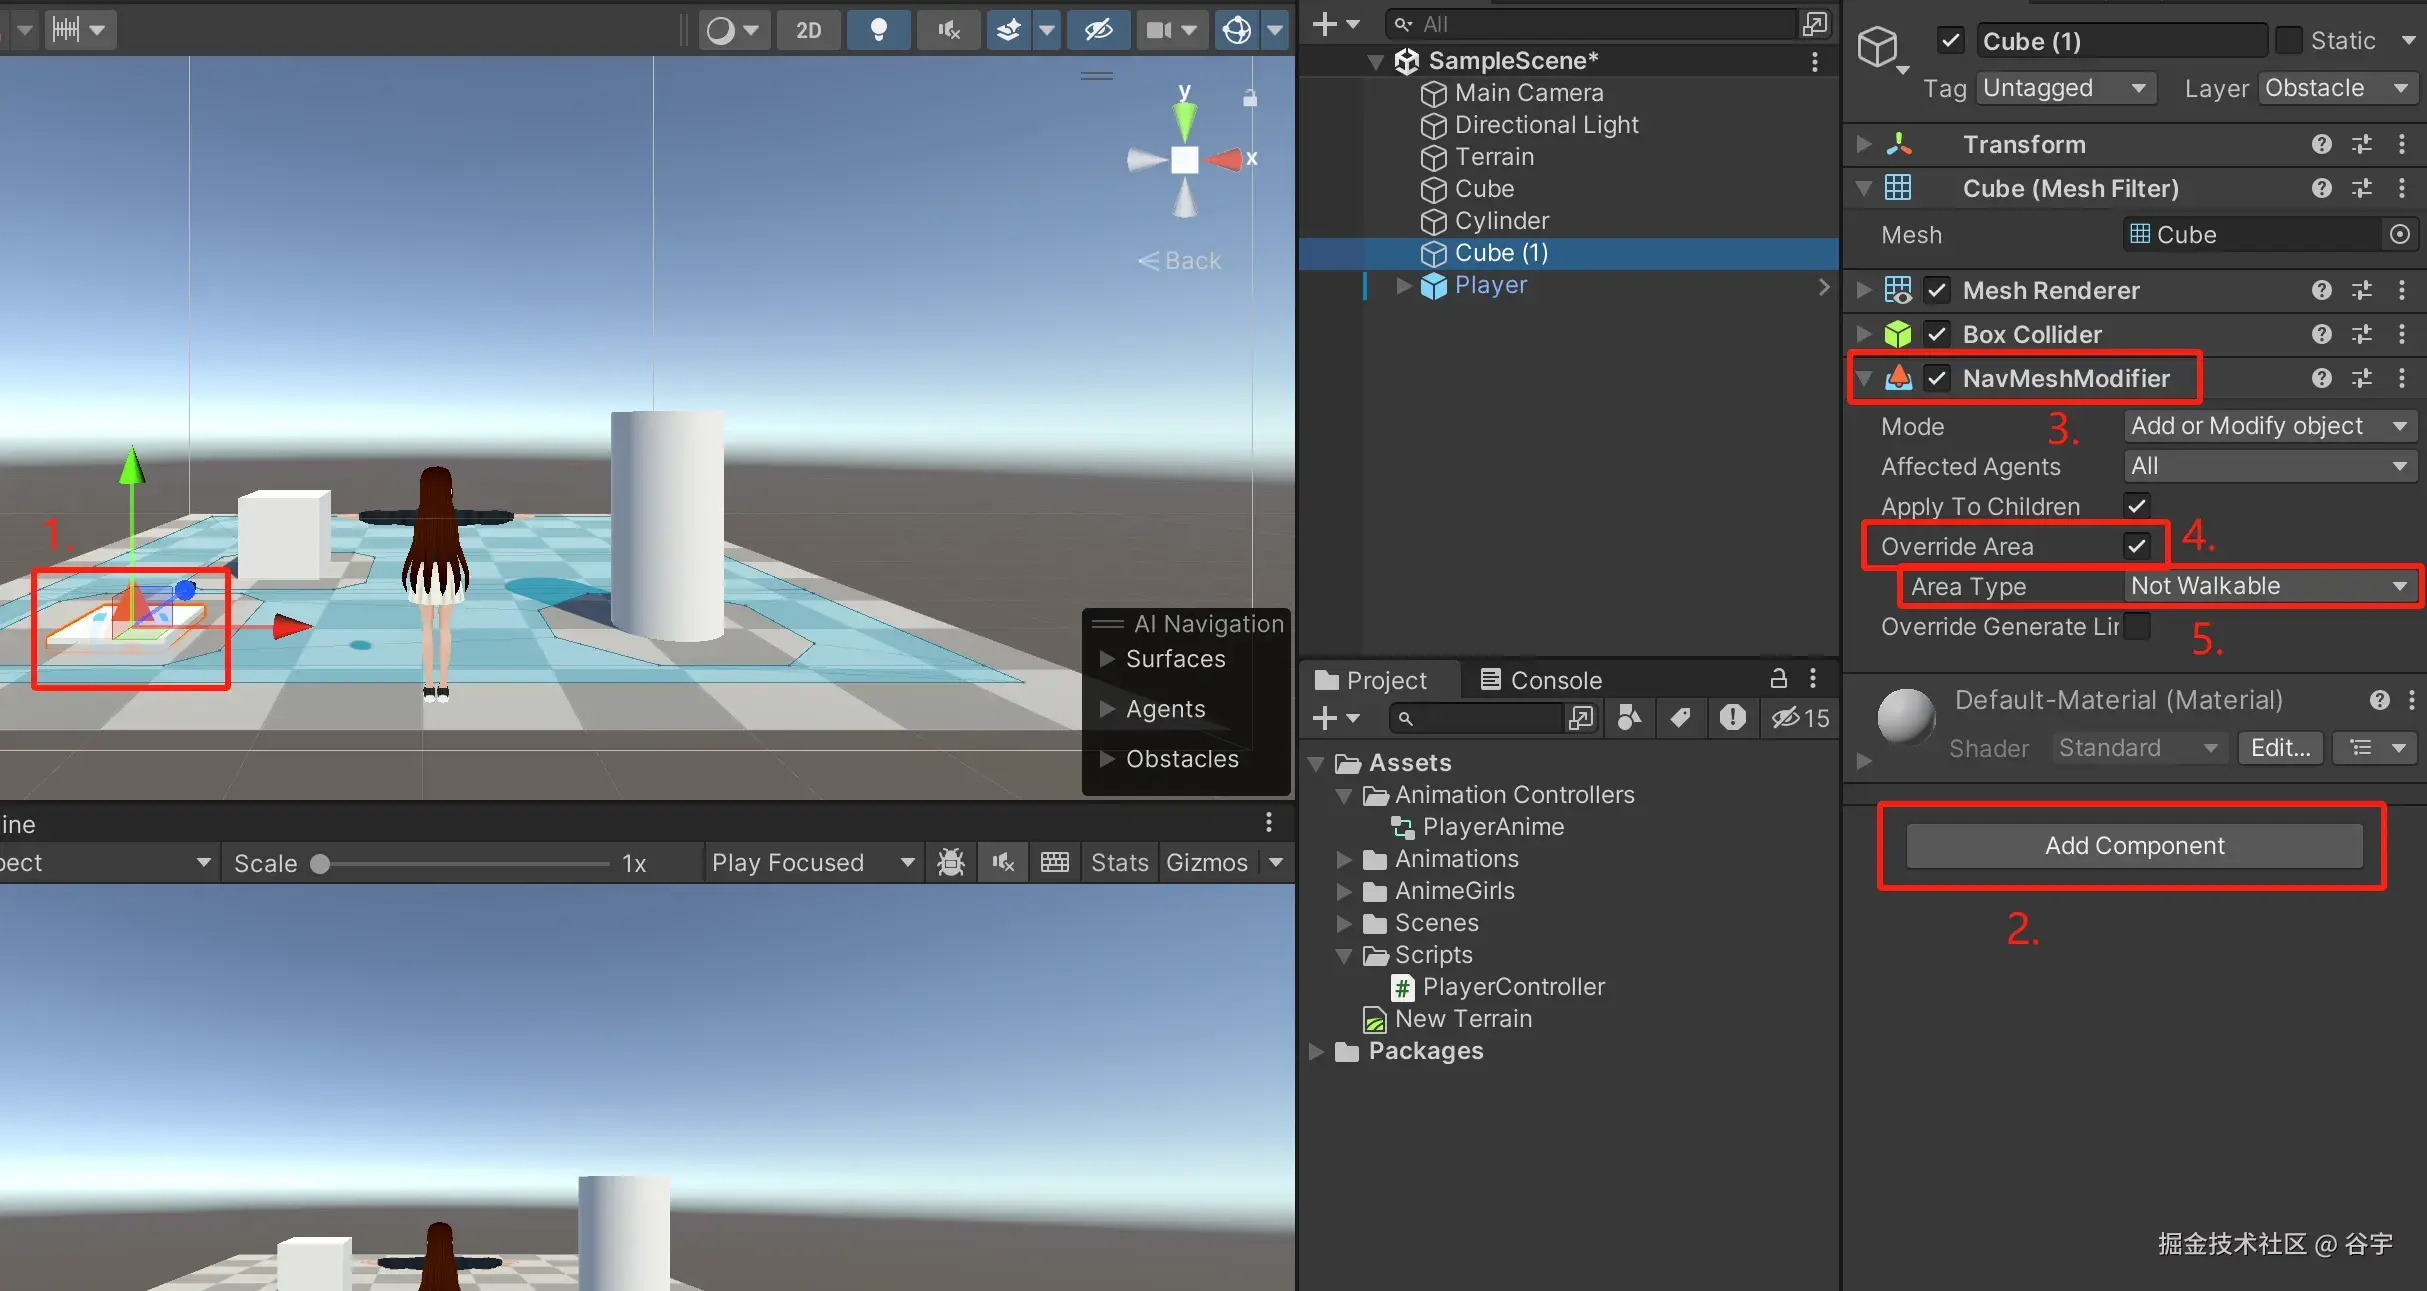This screenshot has width=2427, height=1291.
Task: Lock the Project panel
Action: [x=1778, y=679]
